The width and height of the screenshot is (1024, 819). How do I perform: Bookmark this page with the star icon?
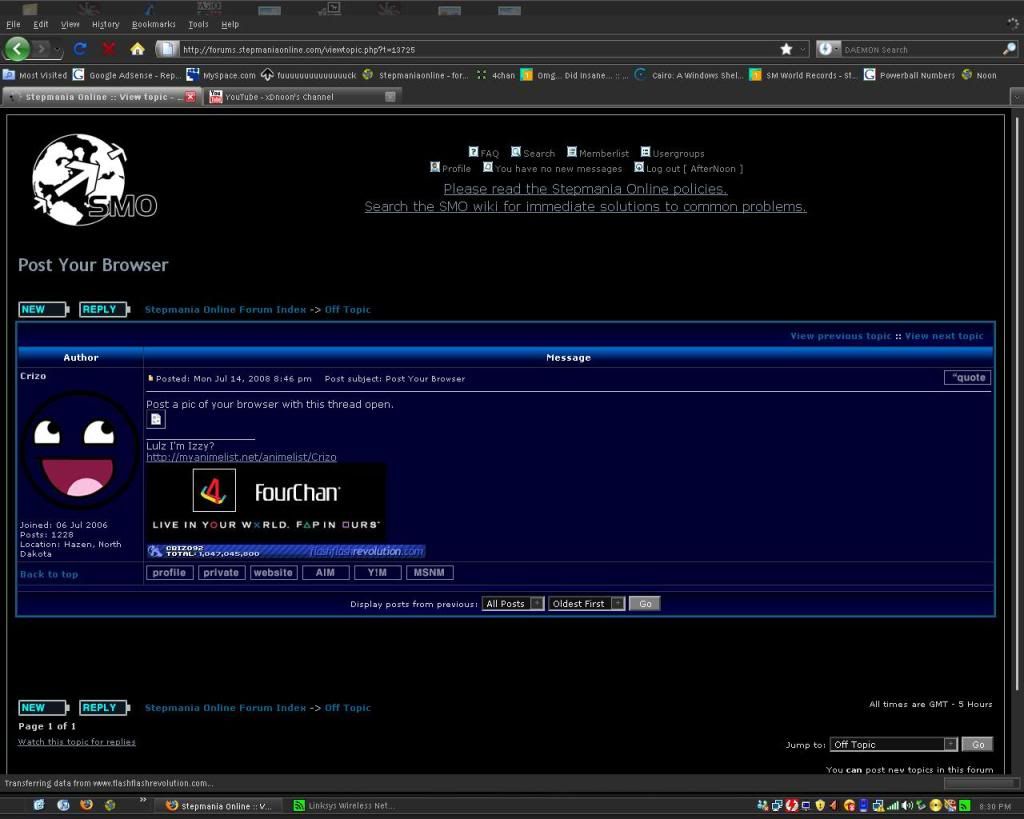[x=786, y=49]
